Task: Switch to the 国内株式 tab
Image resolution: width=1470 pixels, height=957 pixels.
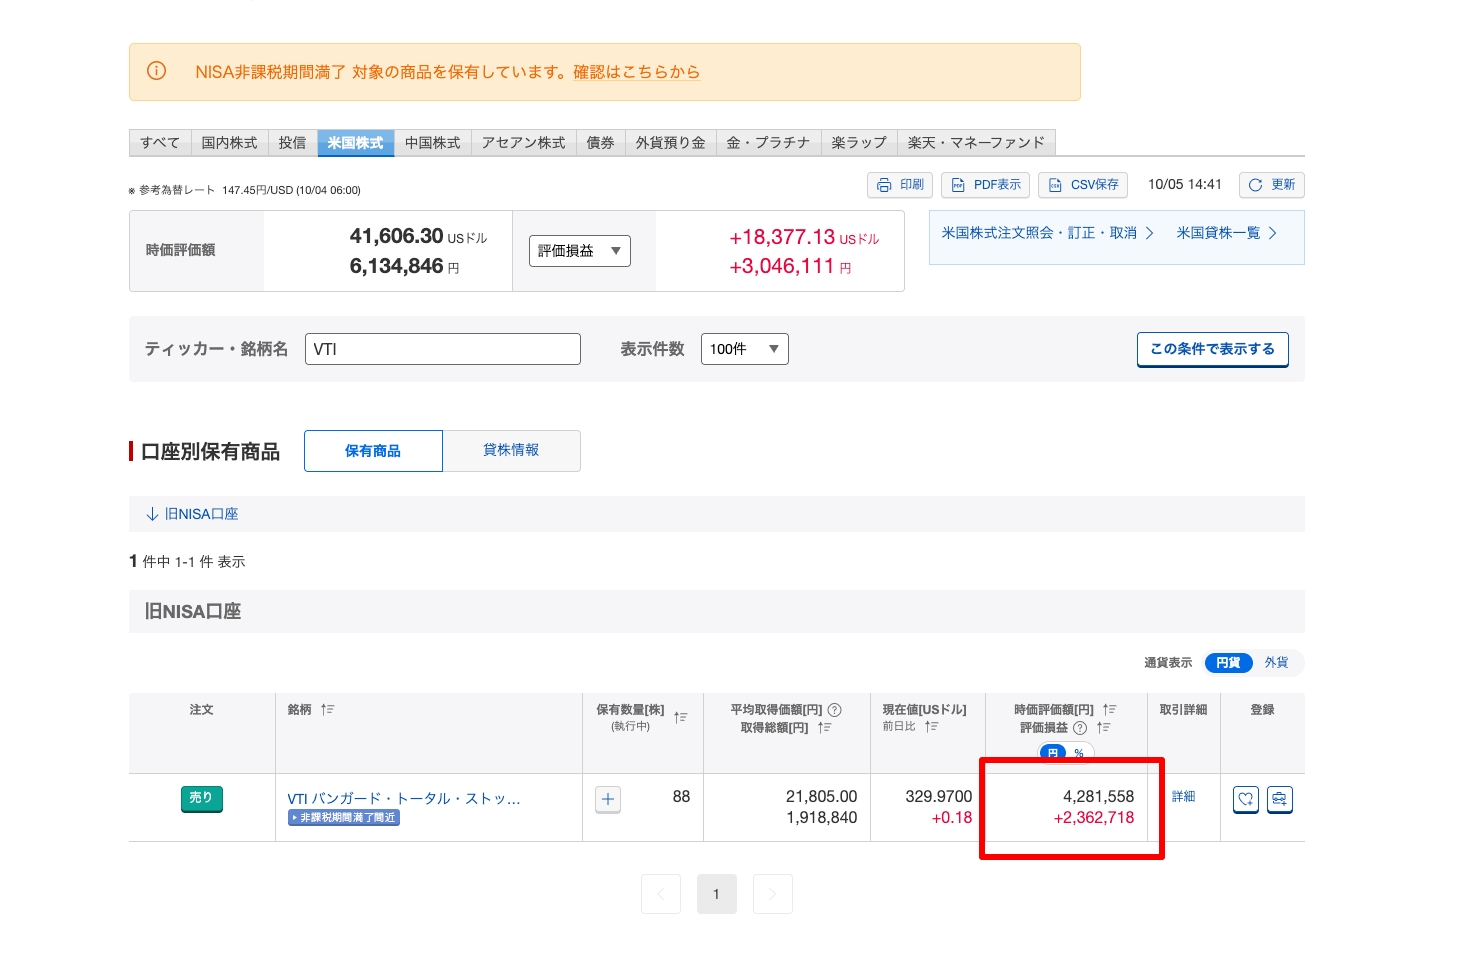Action: [x=229, y=143]
